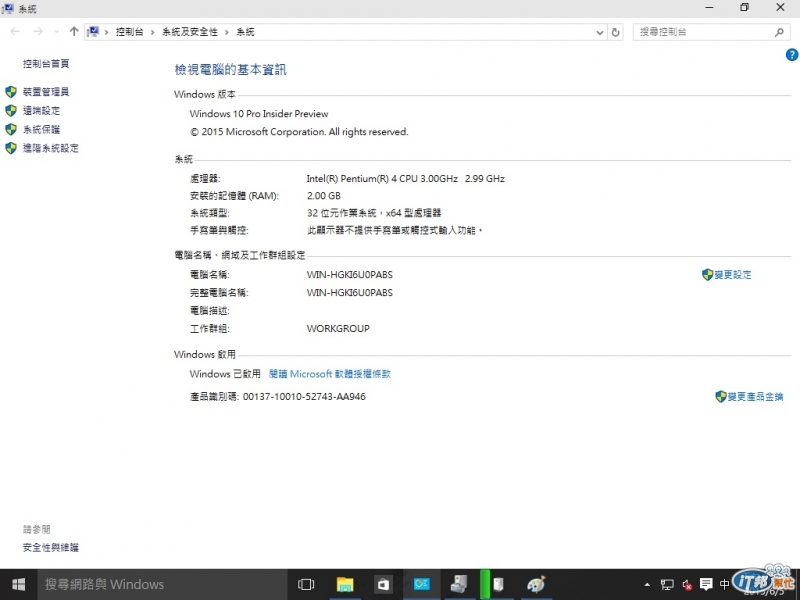Click the taskbar search box 搜尋網路與 Windows
800x600 pixels.
point(162,585)
